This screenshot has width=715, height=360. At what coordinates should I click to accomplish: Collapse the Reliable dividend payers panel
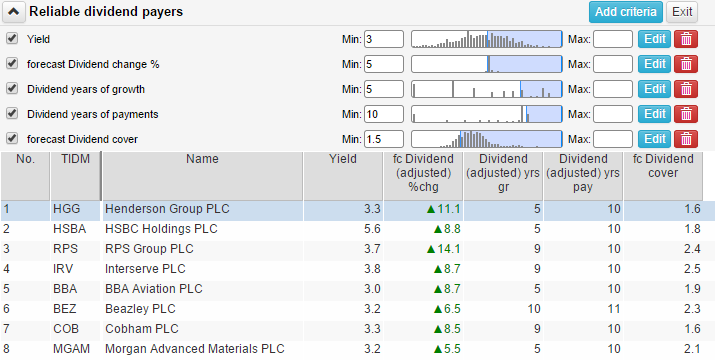click(x=14, y=12)
